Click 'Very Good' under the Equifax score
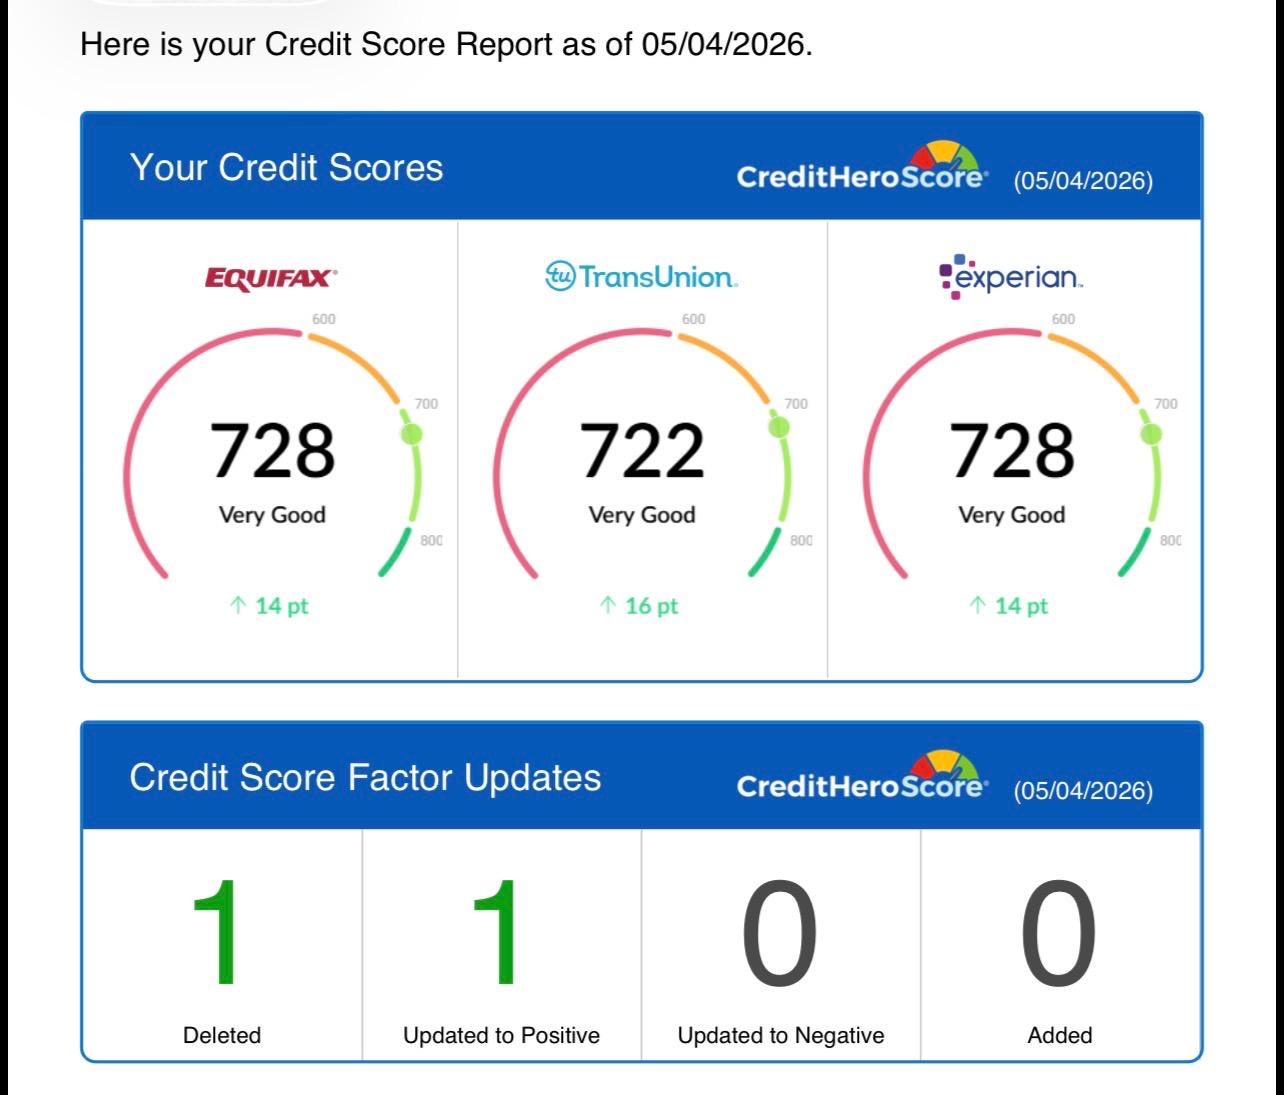Image resolution: width=1284 pixels, height=1095 pixels. point(272,515)
